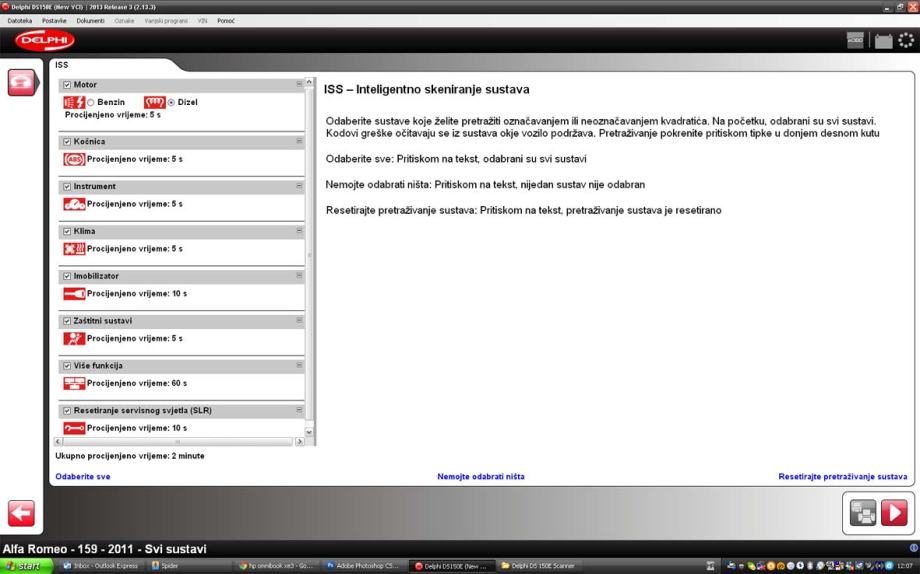920x574 pixels.
Task: Click the VCI connection status dots icon
Action: tap(906, 40)
